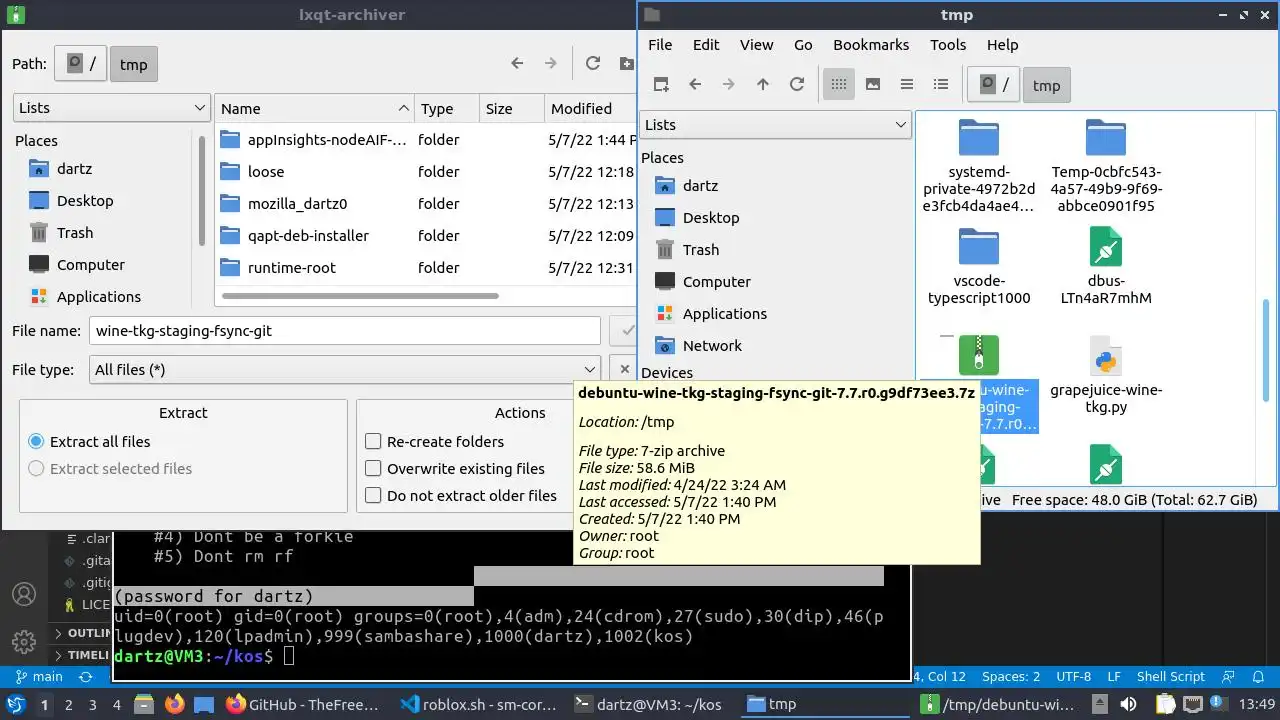Open VS Code manage gear icon

(24, 642)
